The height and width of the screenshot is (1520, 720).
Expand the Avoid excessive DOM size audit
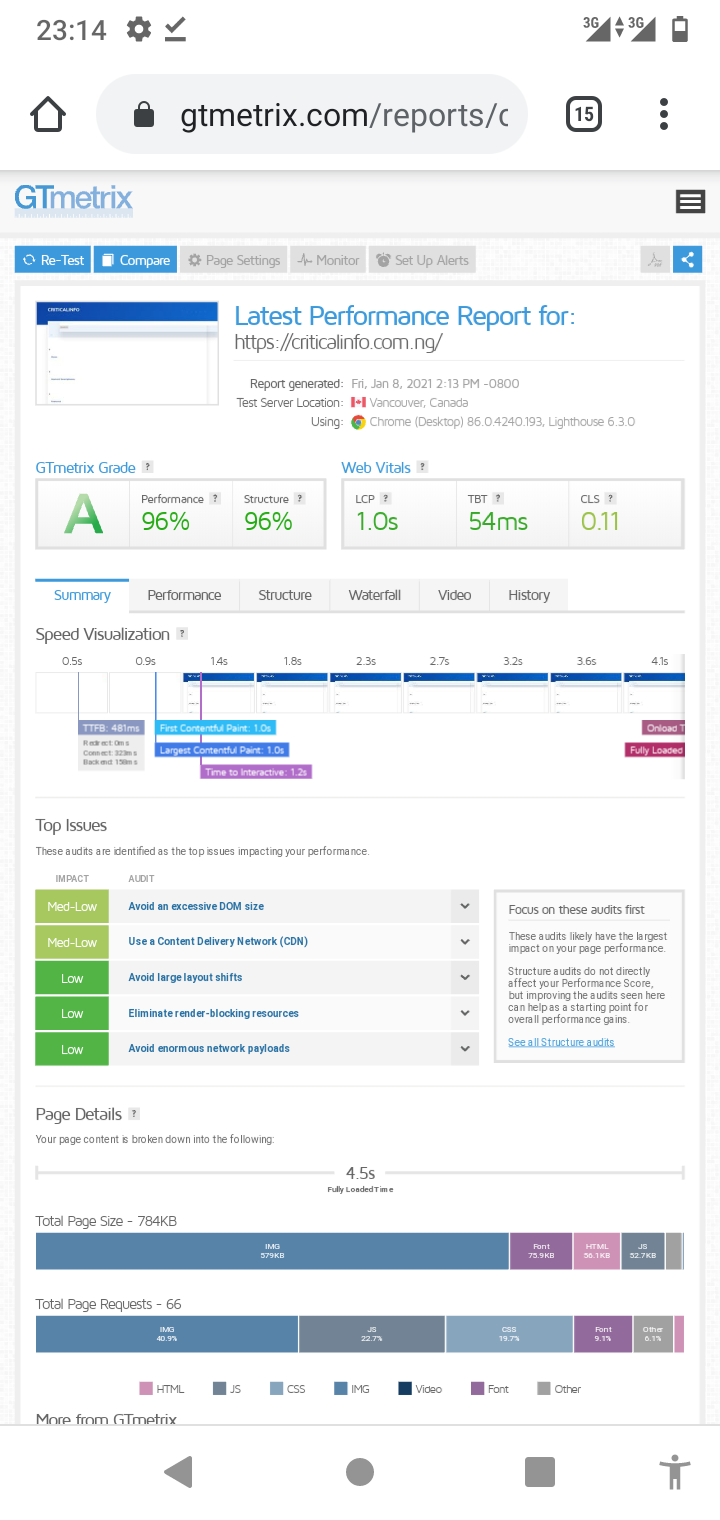pyautogui.click(x=463, y=906)
